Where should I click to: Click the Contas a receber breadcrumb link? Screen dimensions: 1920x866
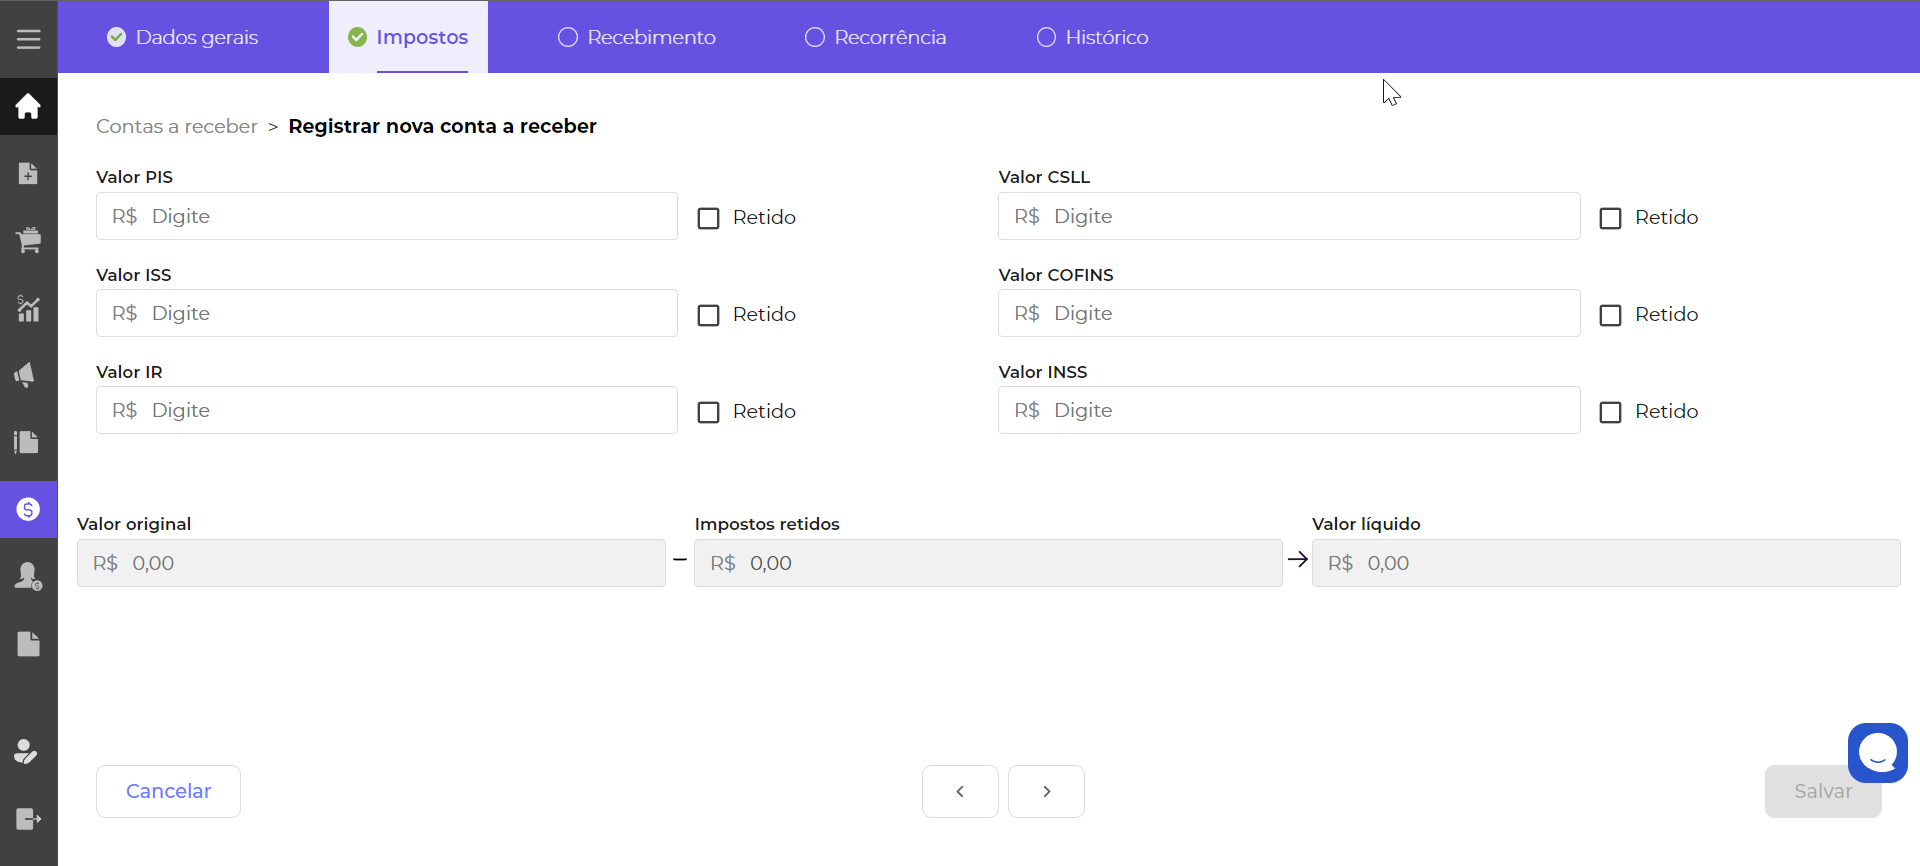coord(177,126)
